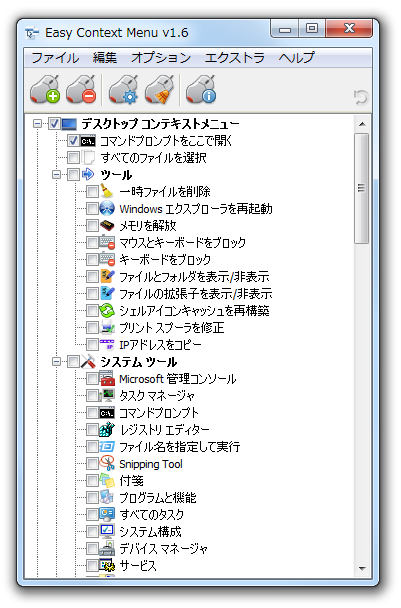Click the monitor graph icon beside タスク マネージャ

coord(107,396)
